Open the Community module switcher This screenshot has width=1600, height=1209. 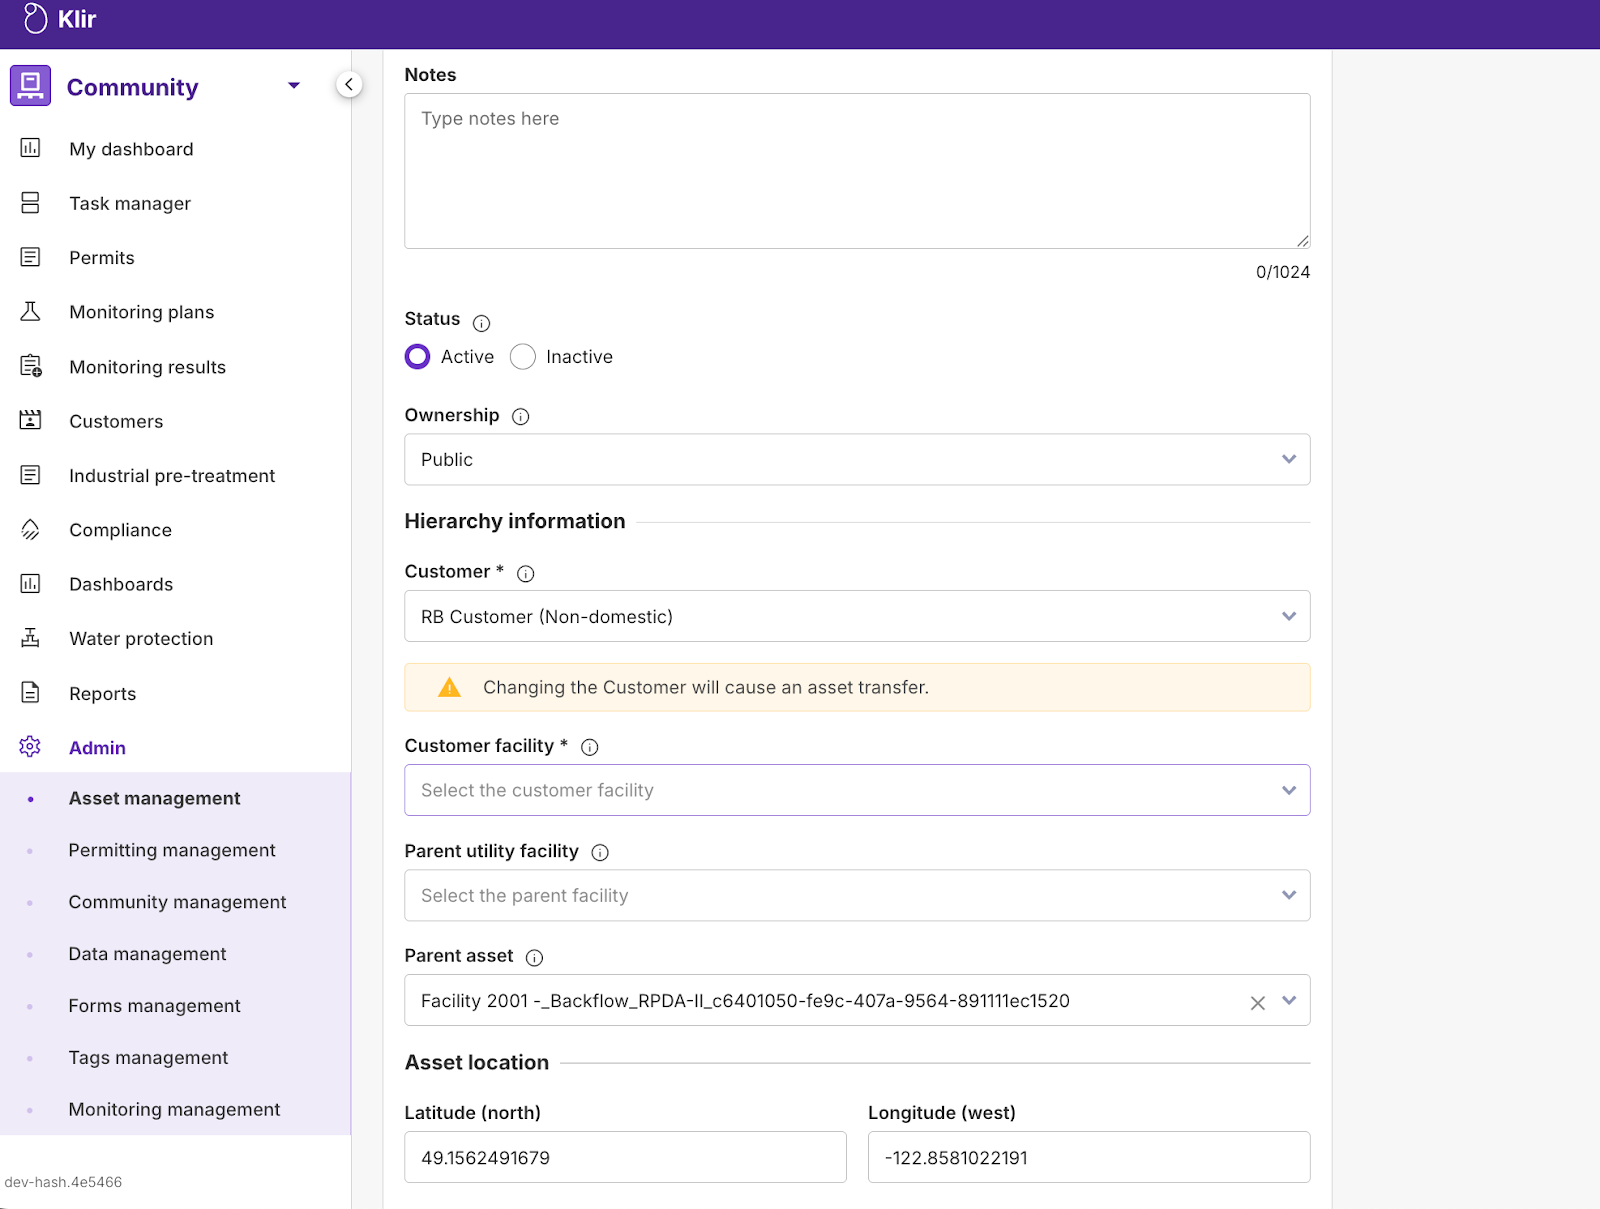tap(293, 86)
